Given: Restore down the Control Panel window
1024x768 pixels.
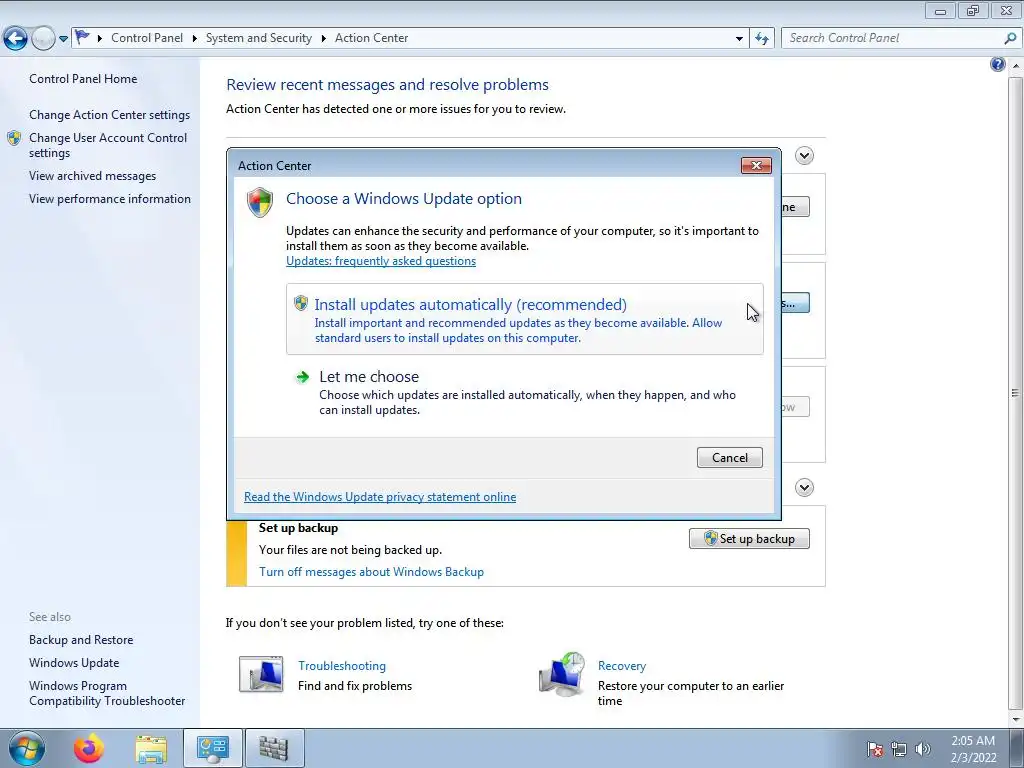Looking at the screenshot, I should pyautogui.click(x=973, y=11).
